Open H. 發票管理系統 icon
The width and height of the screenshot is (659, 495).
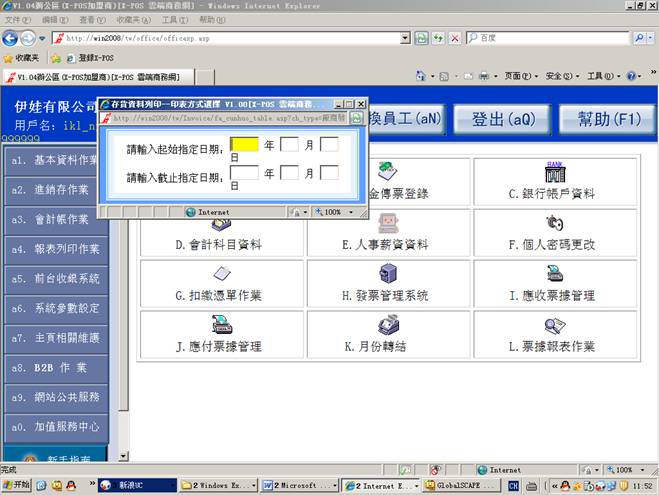[387, 274]
